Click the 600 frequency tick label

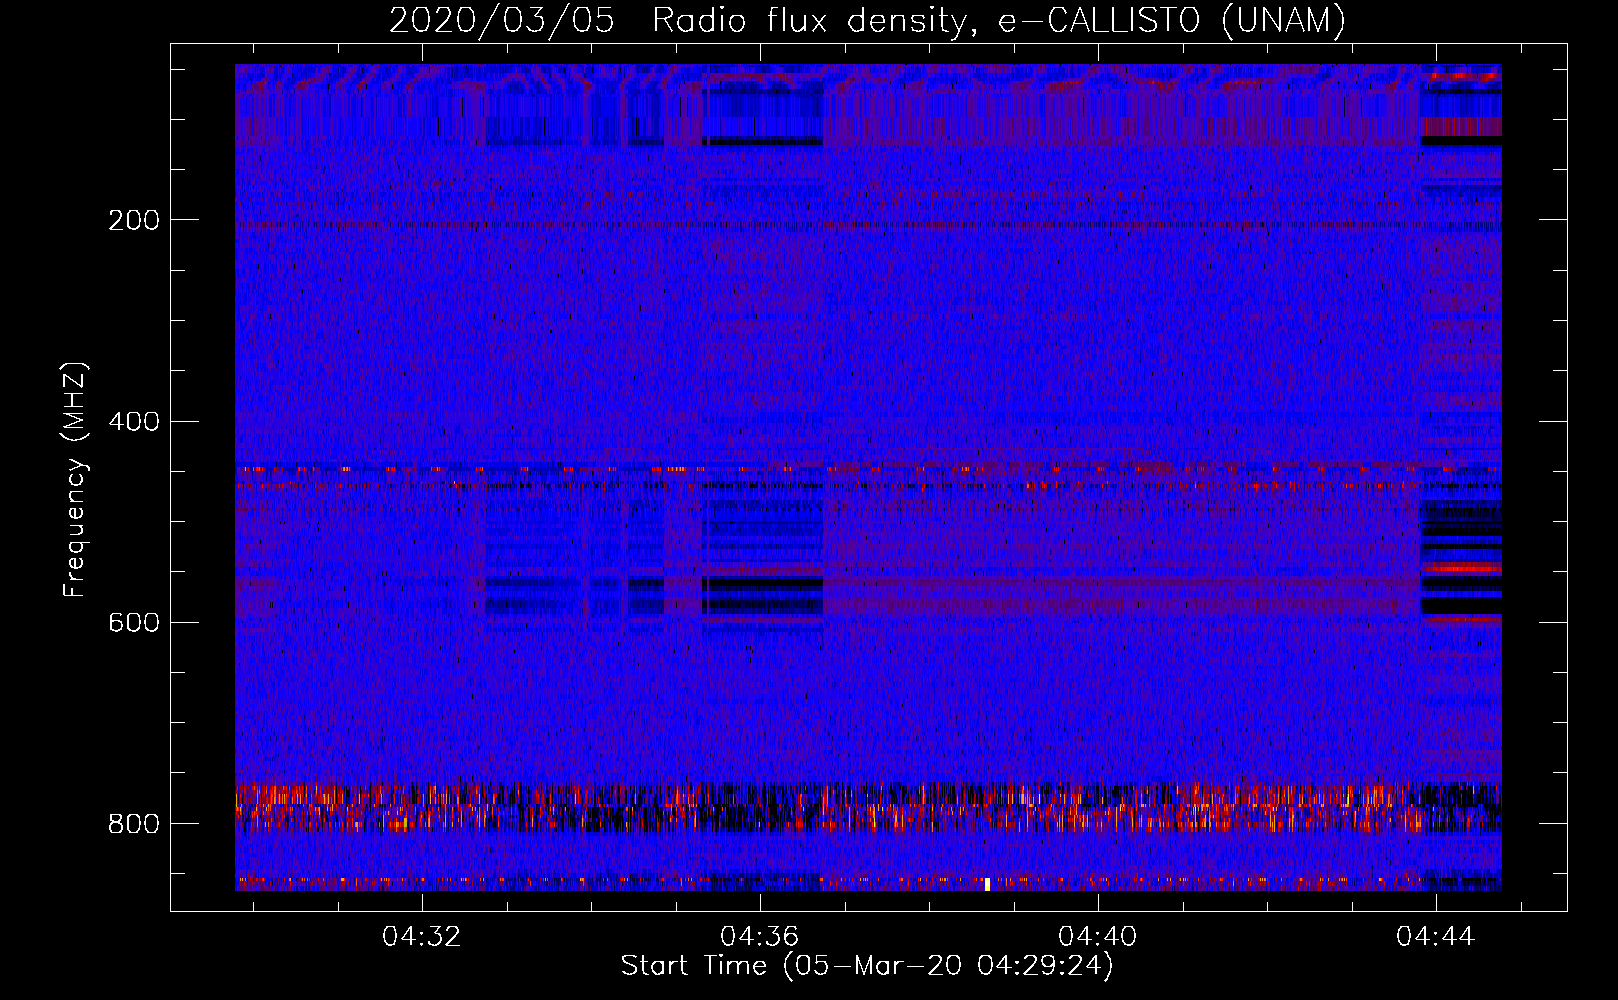(x=134, y=622)
